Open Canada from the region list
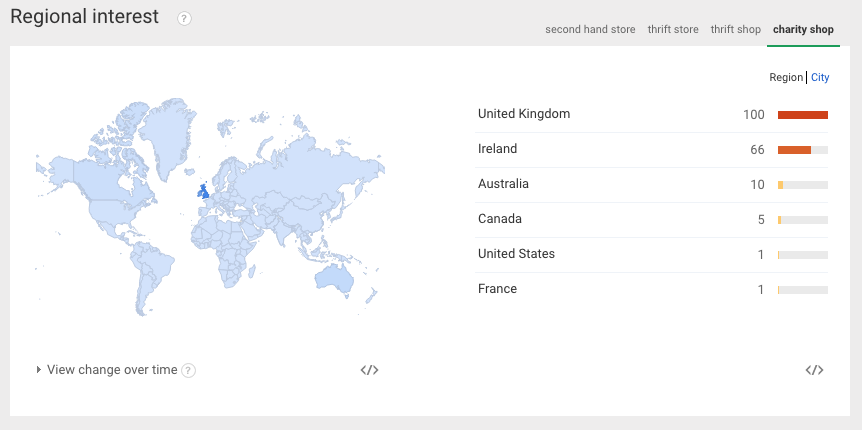This screenshot has height=430, width=862. [500, 219]
